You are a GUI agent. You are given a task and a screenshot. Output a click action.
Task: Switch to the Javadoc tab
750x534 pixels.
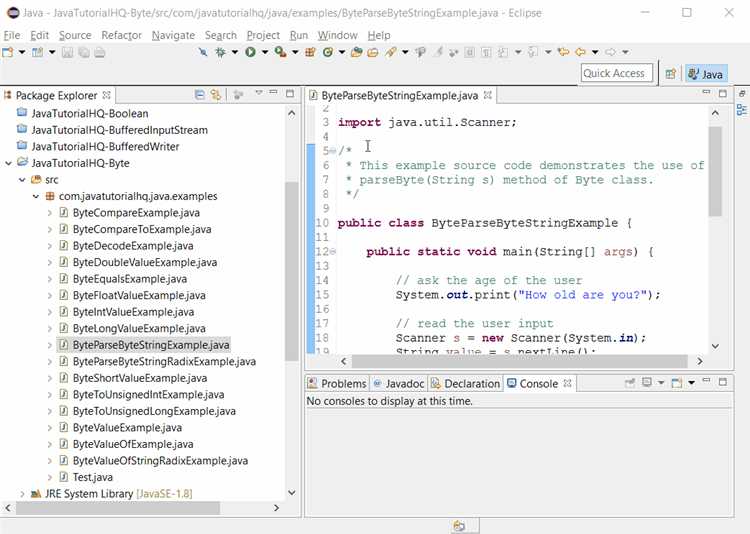click(x=399, y=383)
